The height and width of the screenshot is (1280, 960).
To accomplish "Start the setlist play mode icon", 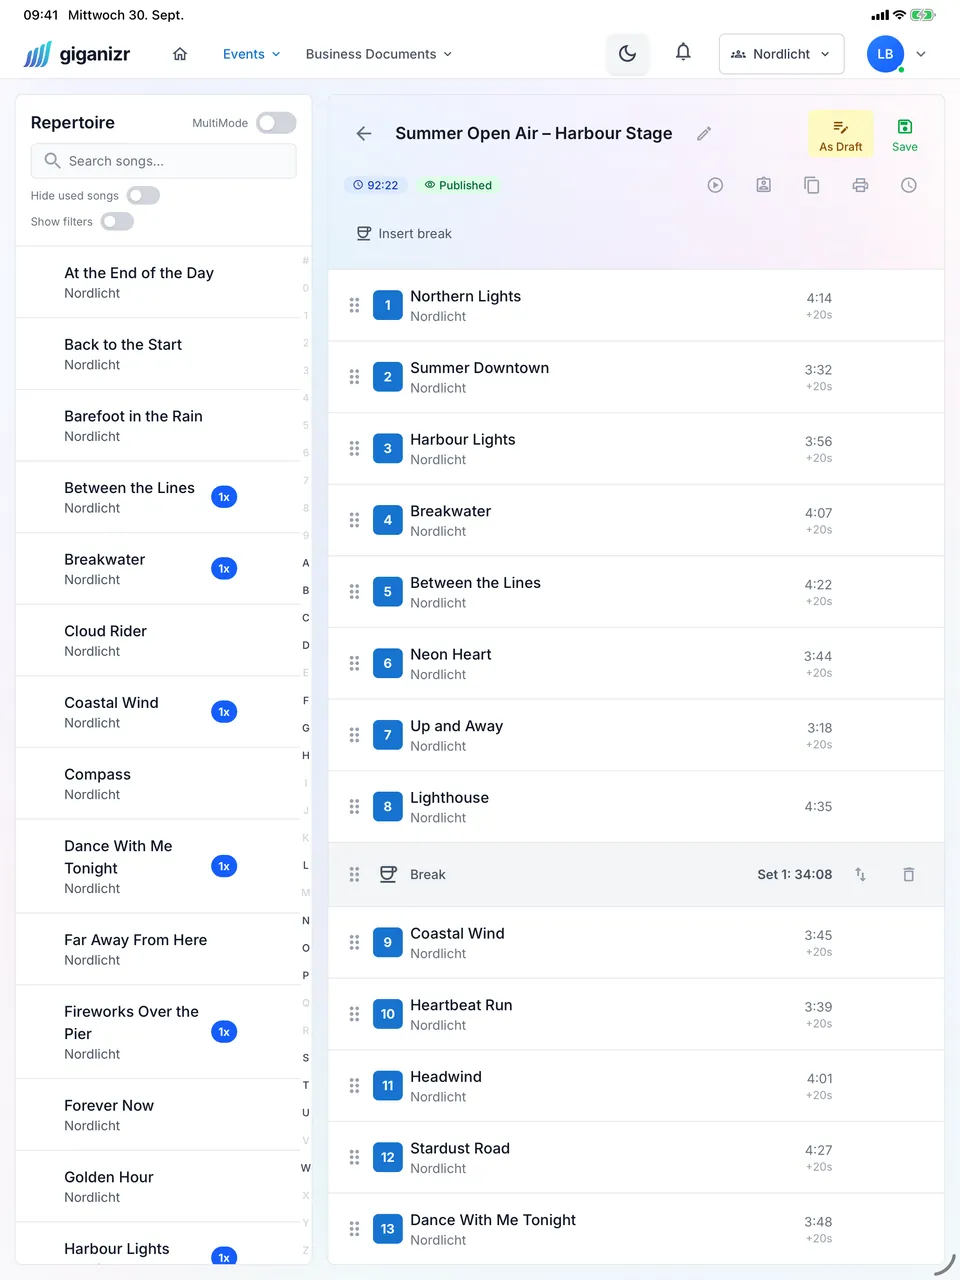I will [x=715, y=185].
